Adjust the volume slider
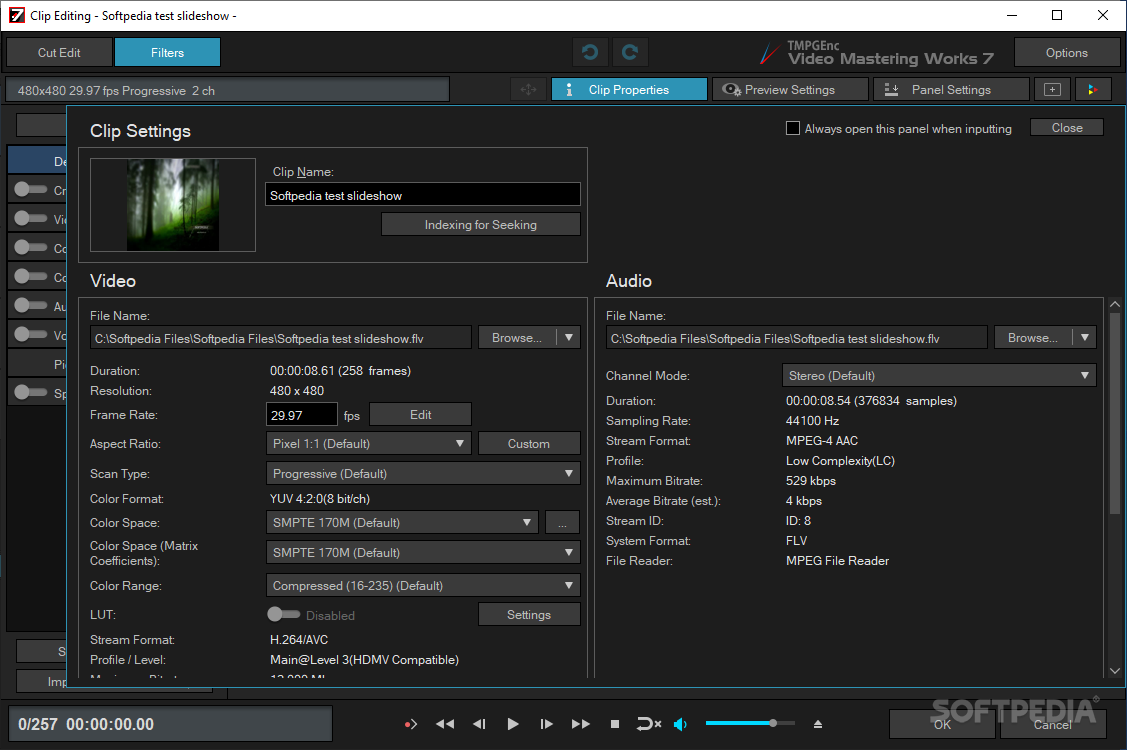This screenshot has height=750, width=1127. 750,723
